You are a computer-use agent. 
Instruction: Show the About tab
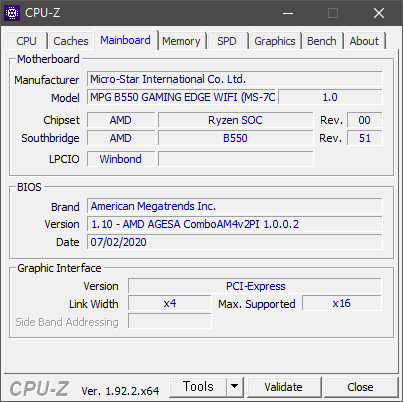point(364,41)
